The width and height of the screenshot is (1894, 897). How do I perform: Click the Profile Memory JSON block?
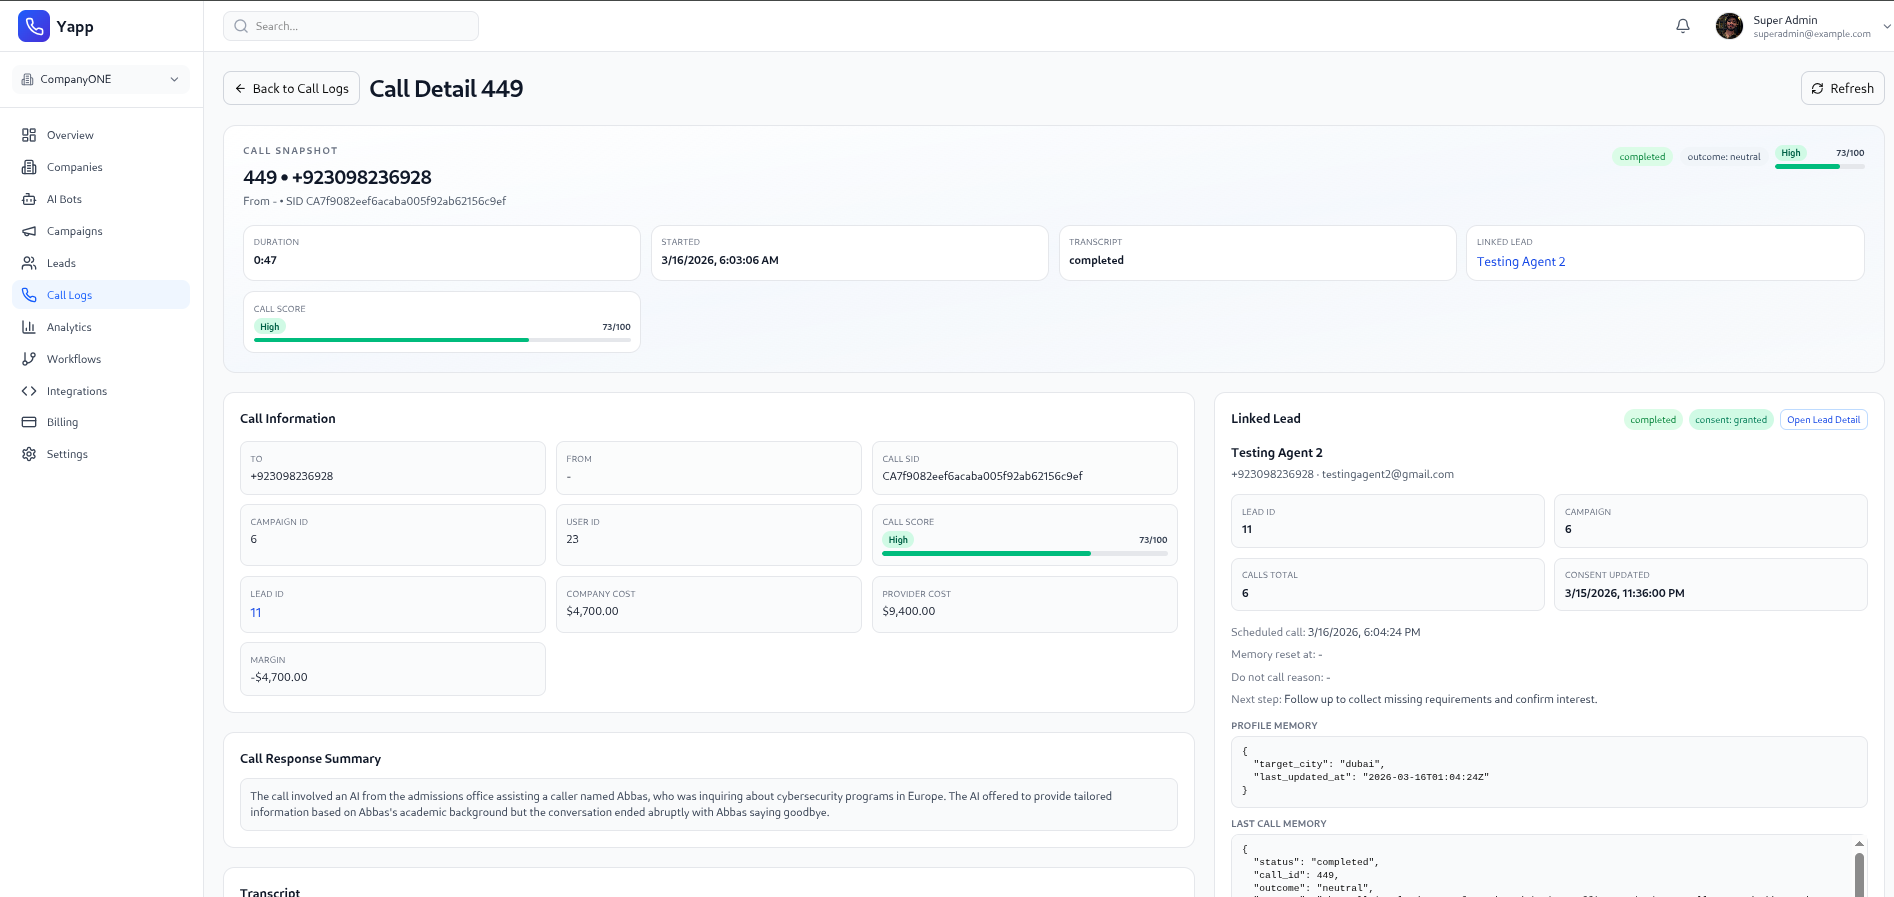pyautogui.click(x=1549, y=771)
